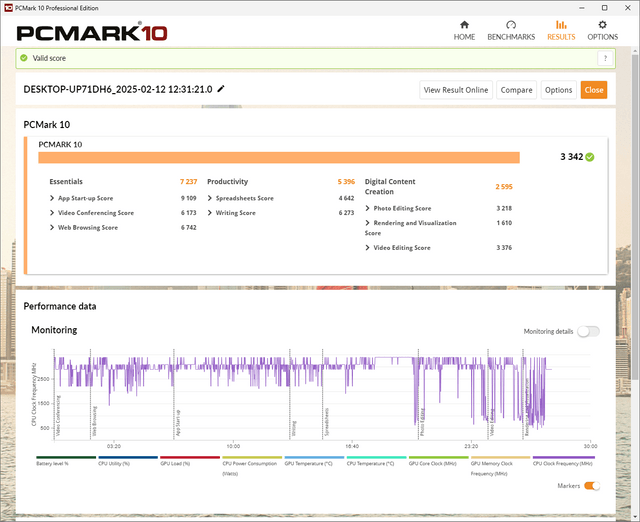
Task: Click the vertical scrollbar on the right
Action: (635, 216)
